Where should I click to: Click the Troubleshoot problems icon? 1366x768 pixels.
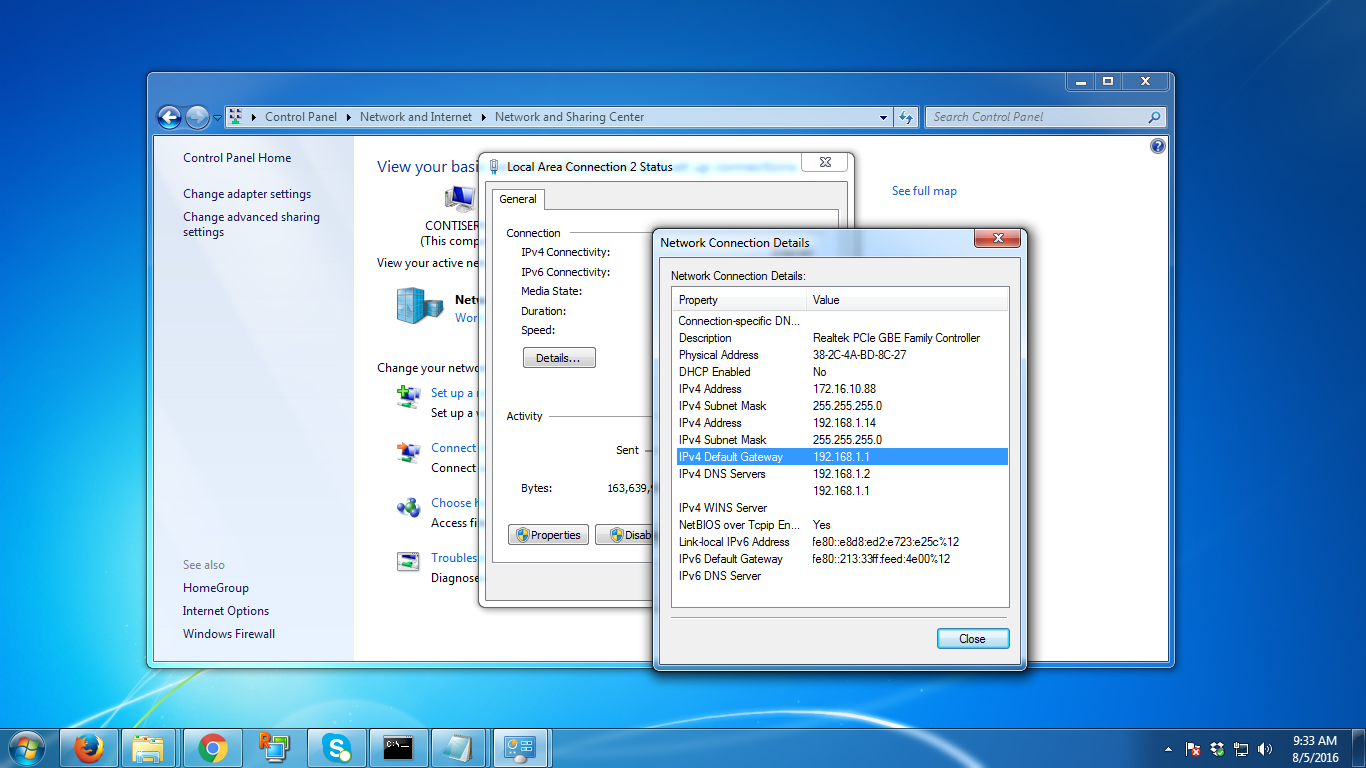[408, 562]
